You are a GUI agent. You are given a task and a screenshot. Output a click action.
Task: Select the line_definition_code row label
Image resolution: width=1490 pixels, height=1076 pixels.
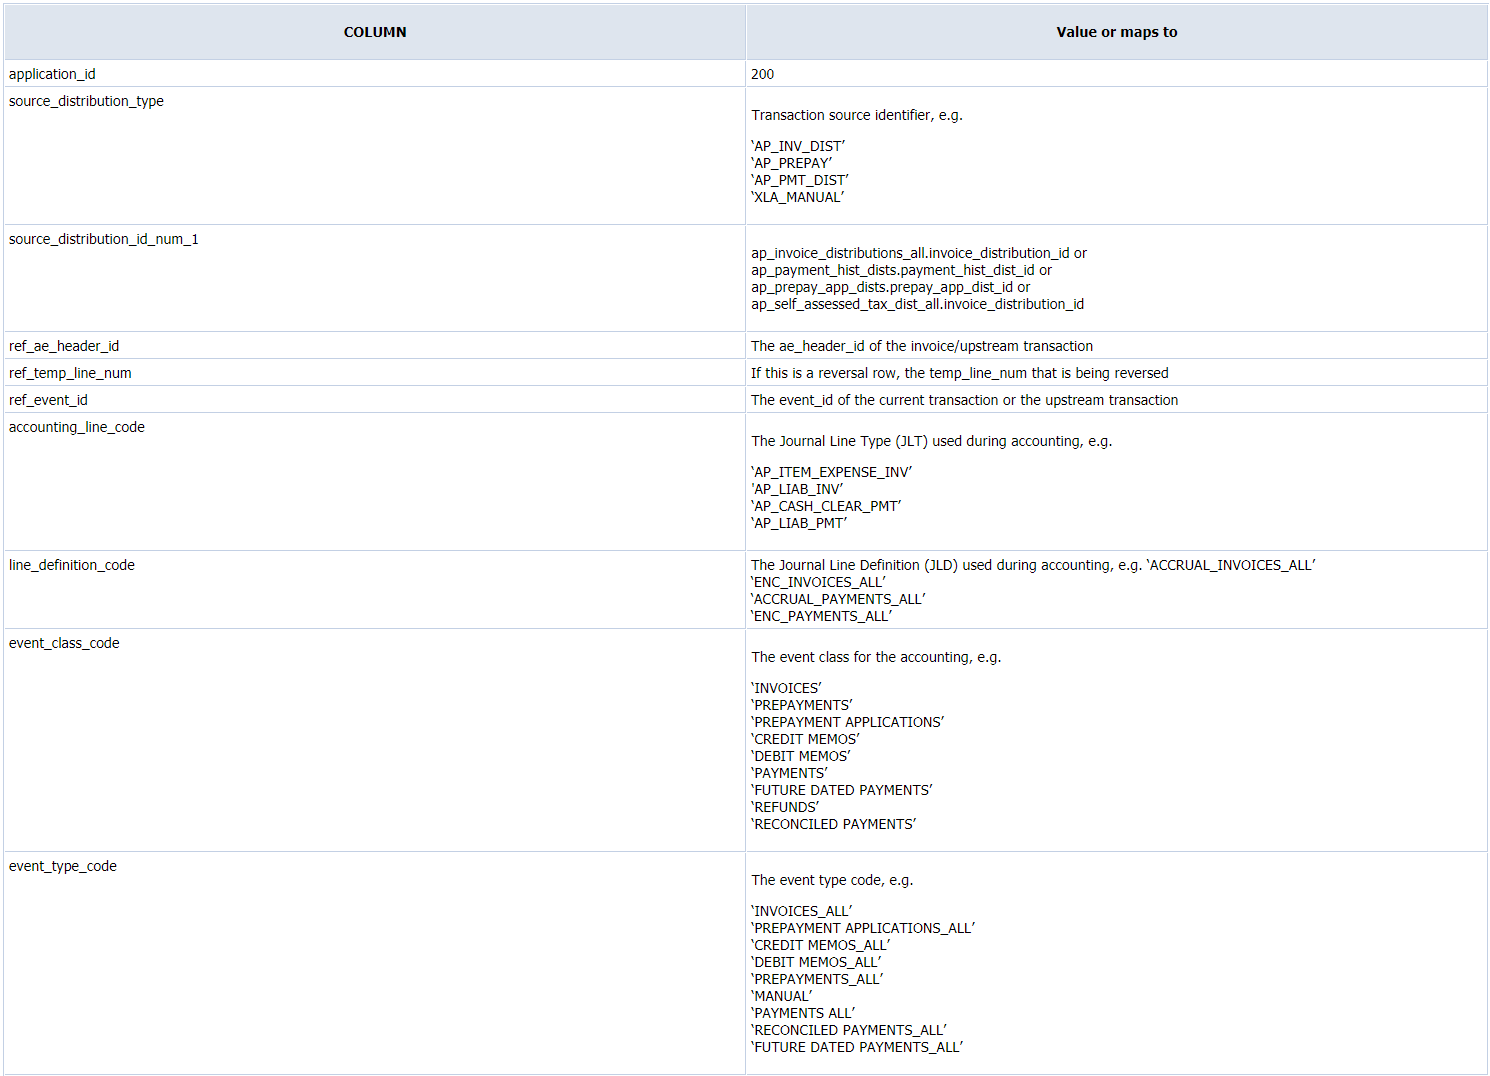point(71,564)
